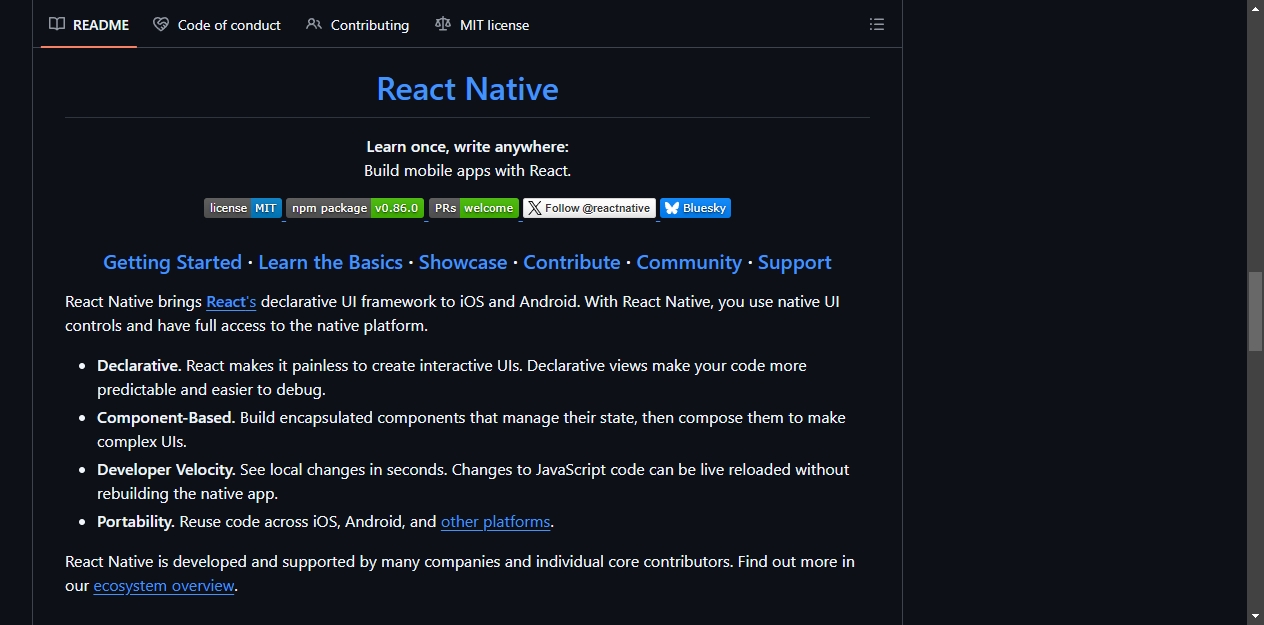Open the Support link
1264x625 pixels.
point(795,262)
